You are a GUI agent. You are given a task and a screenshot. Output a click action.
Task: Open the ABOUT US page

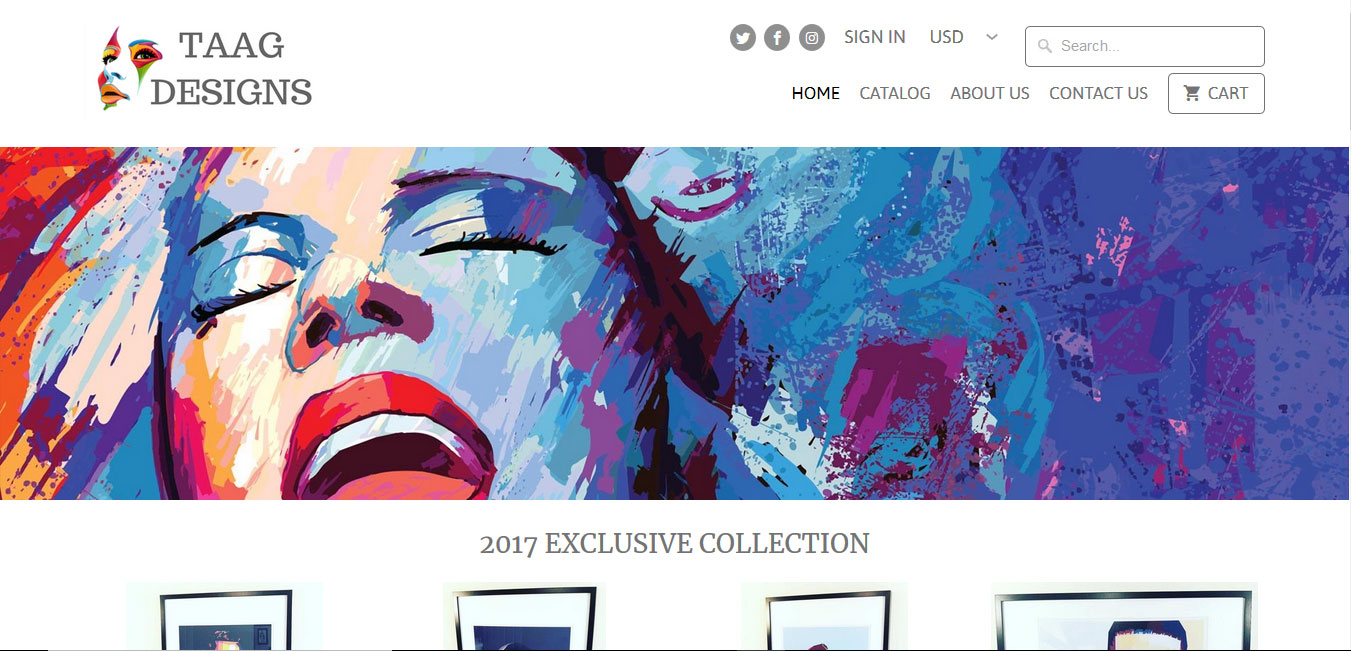pos(990,93)
